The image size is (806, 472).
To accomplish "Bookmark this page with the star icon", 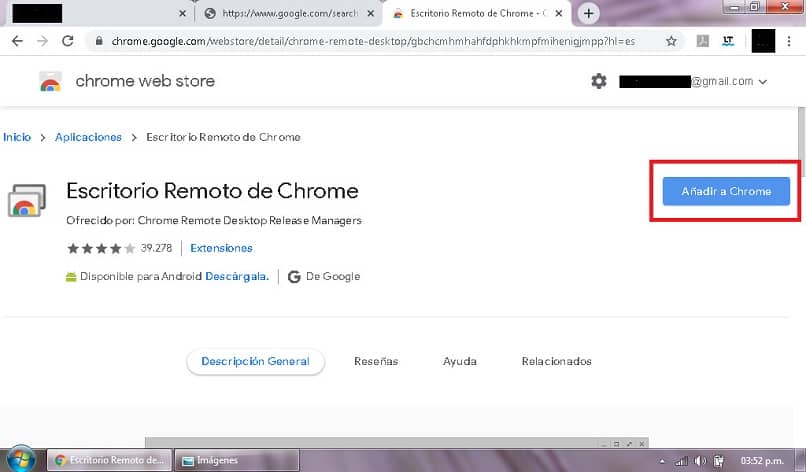I will point(671,41).
